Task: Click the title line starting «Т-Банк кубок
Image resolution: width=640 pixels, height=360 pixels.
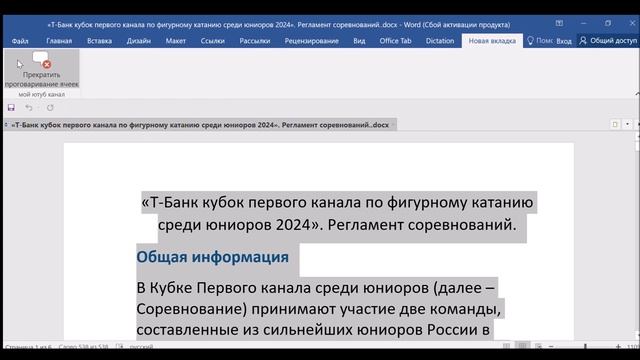Action: point(337,202)
